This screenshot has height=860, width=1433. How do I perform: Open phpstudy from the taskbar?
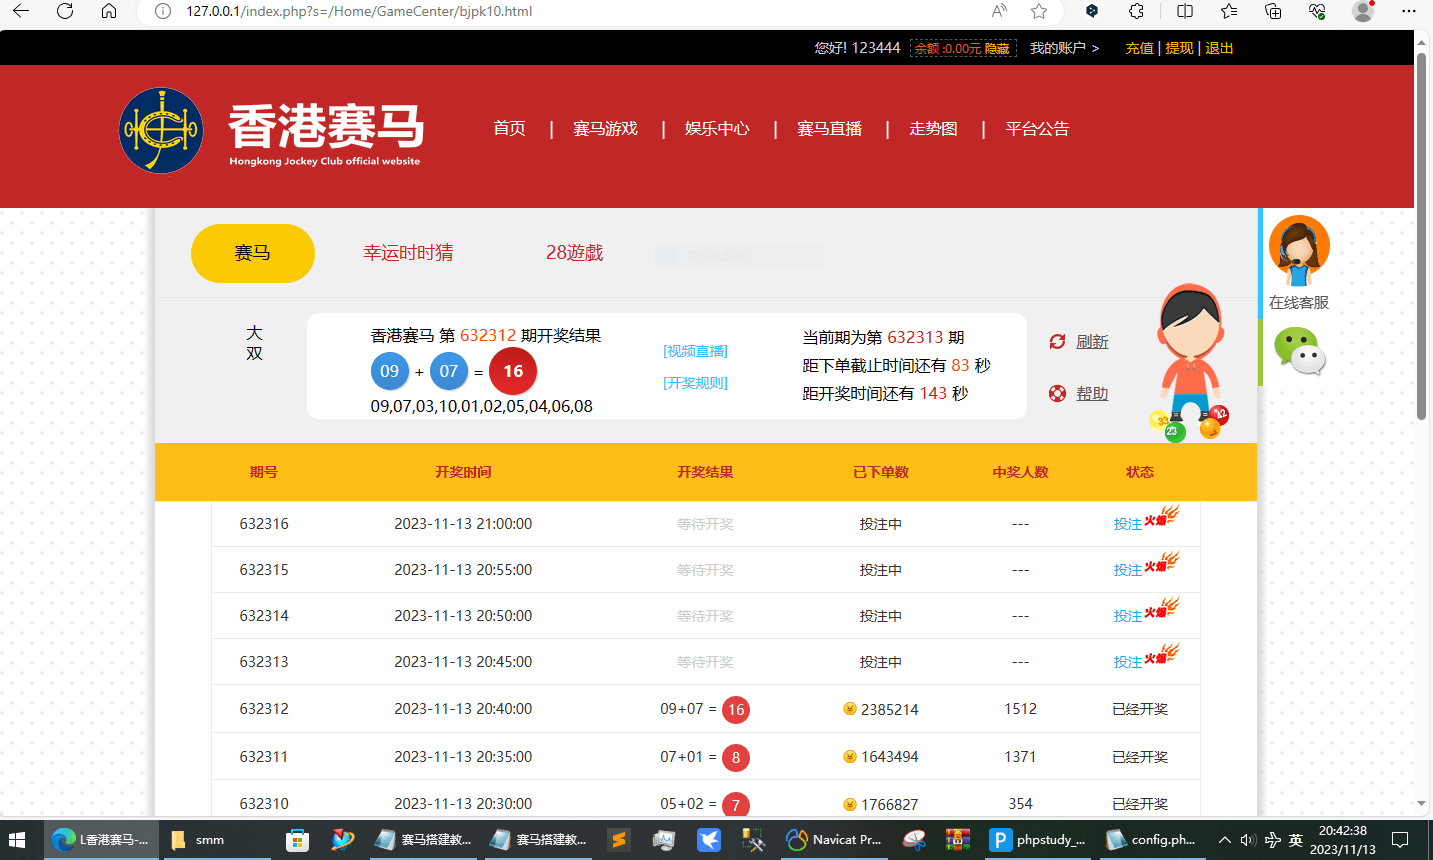tap(1037, 840)
